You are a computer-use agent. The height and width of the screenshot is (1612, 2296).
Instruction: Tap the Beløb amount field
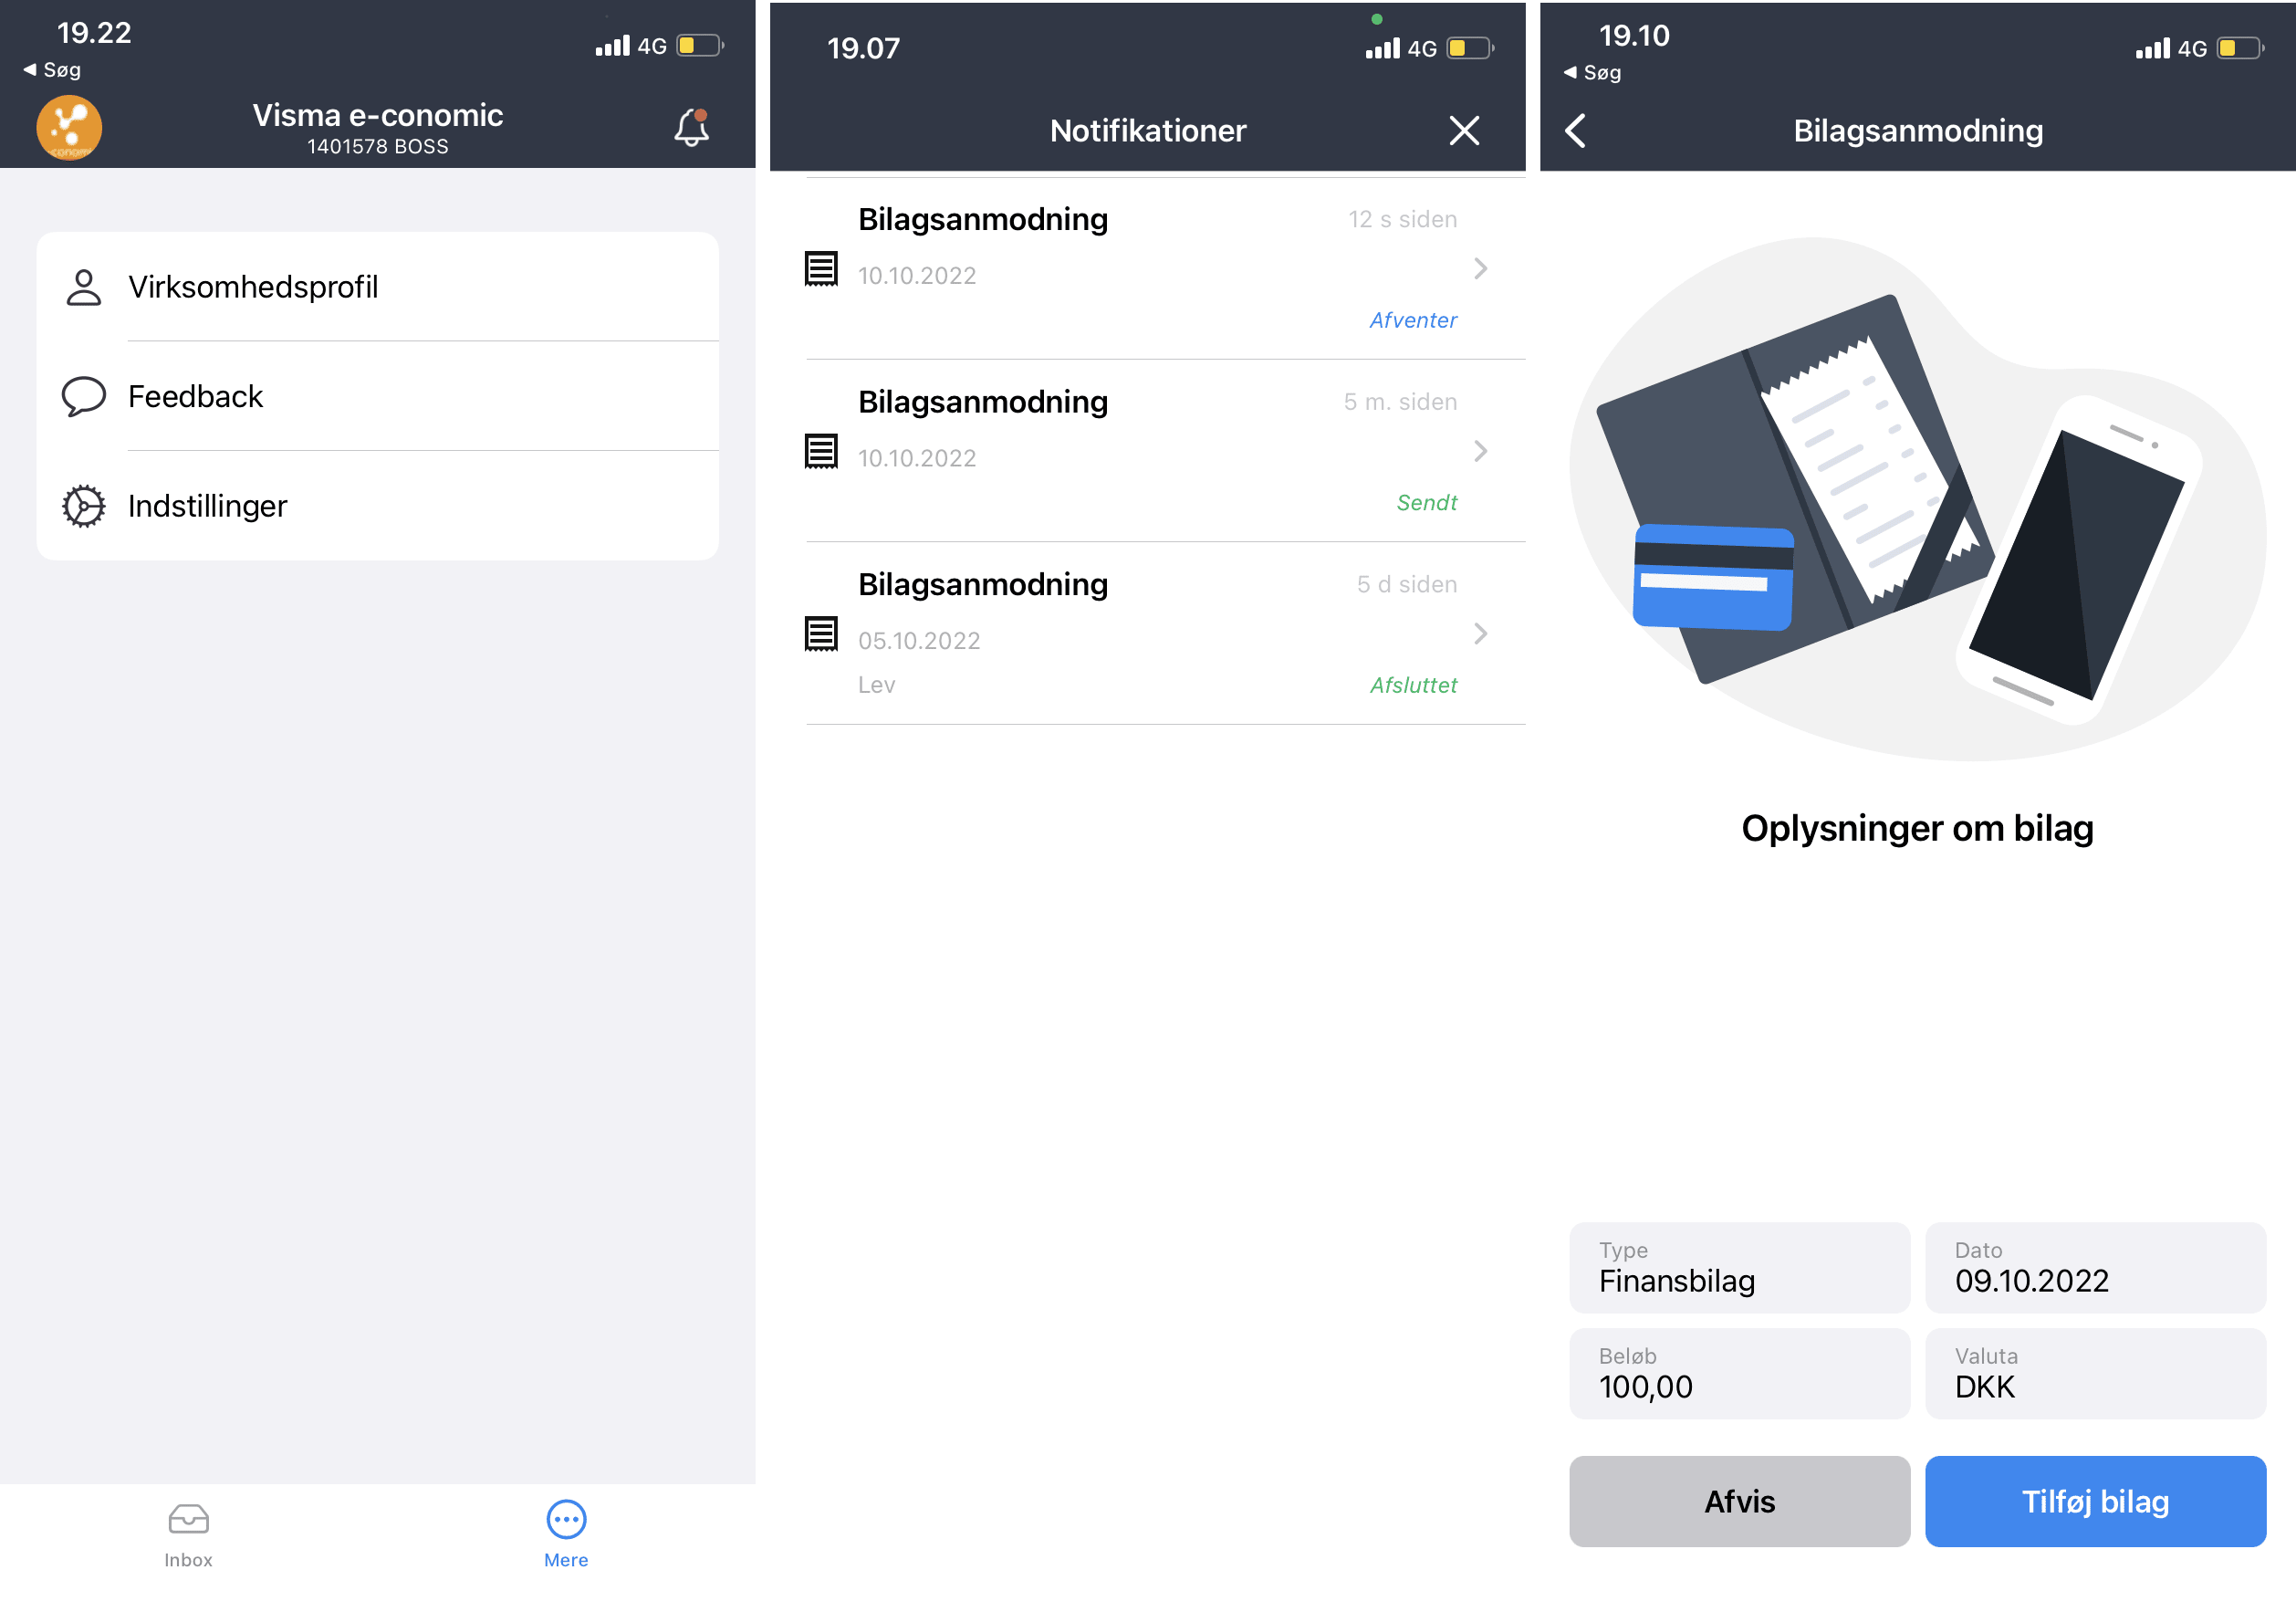coord(1739,1373)
